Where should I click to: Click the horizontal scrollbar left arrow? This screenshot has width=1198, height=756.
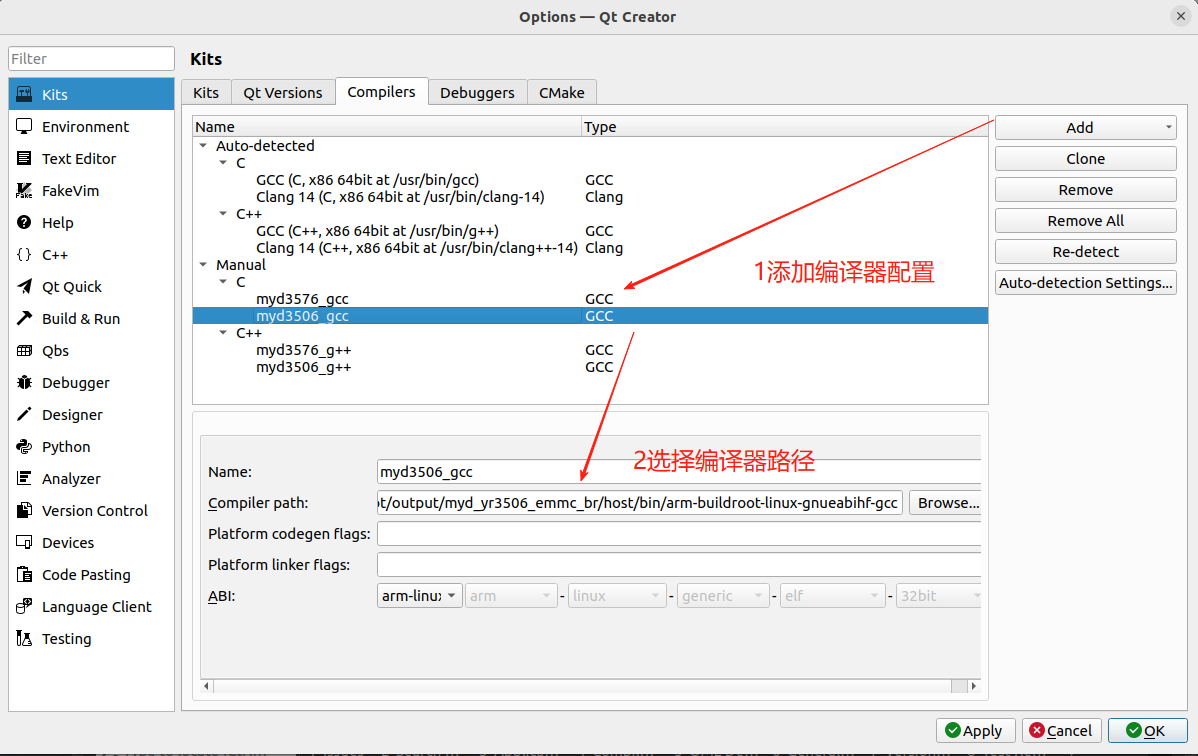click(x=206, y=686)
